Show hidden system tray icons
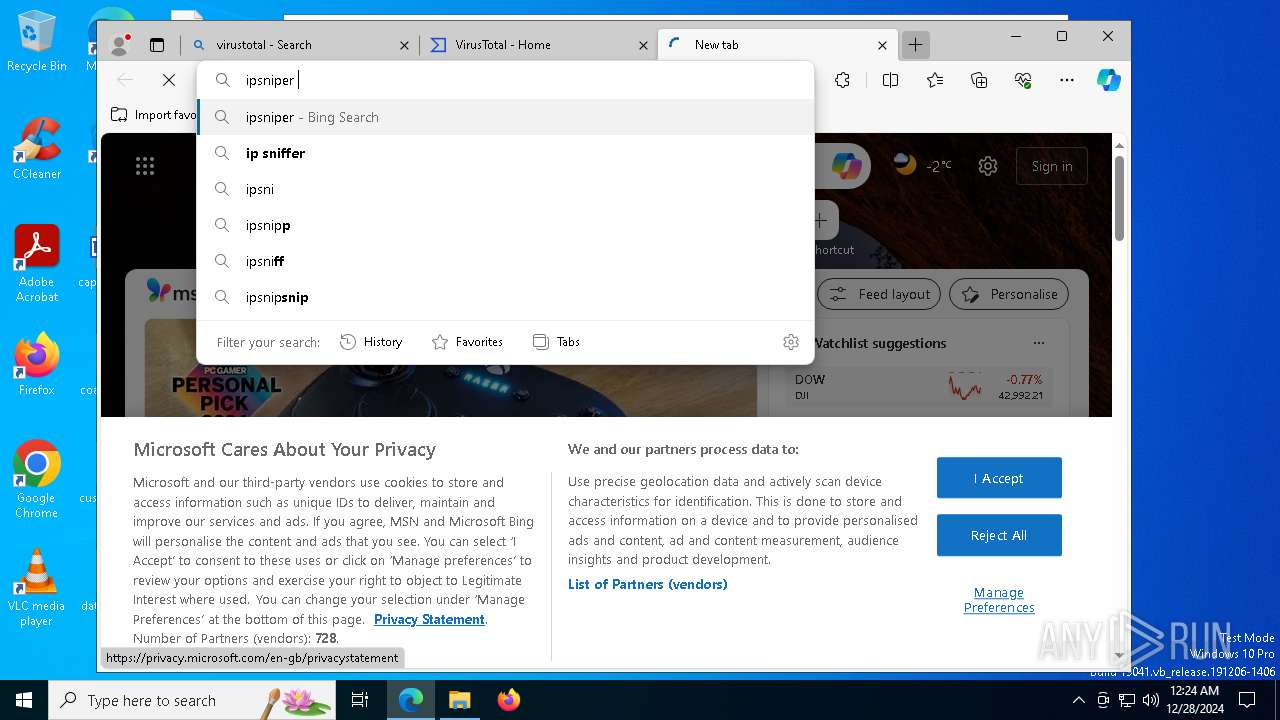The height and width of the screenshot is (720, 1280). [1078, 700]
